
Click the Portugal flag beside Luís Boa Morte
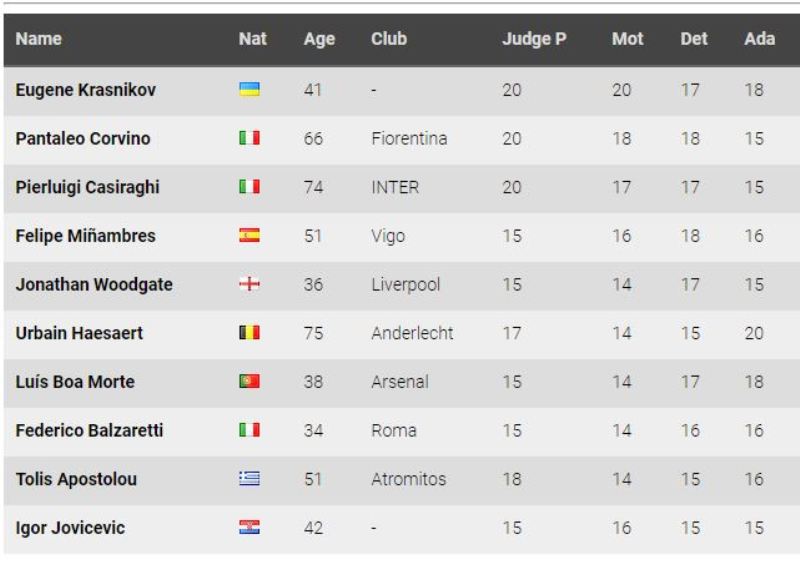[250, 382]
